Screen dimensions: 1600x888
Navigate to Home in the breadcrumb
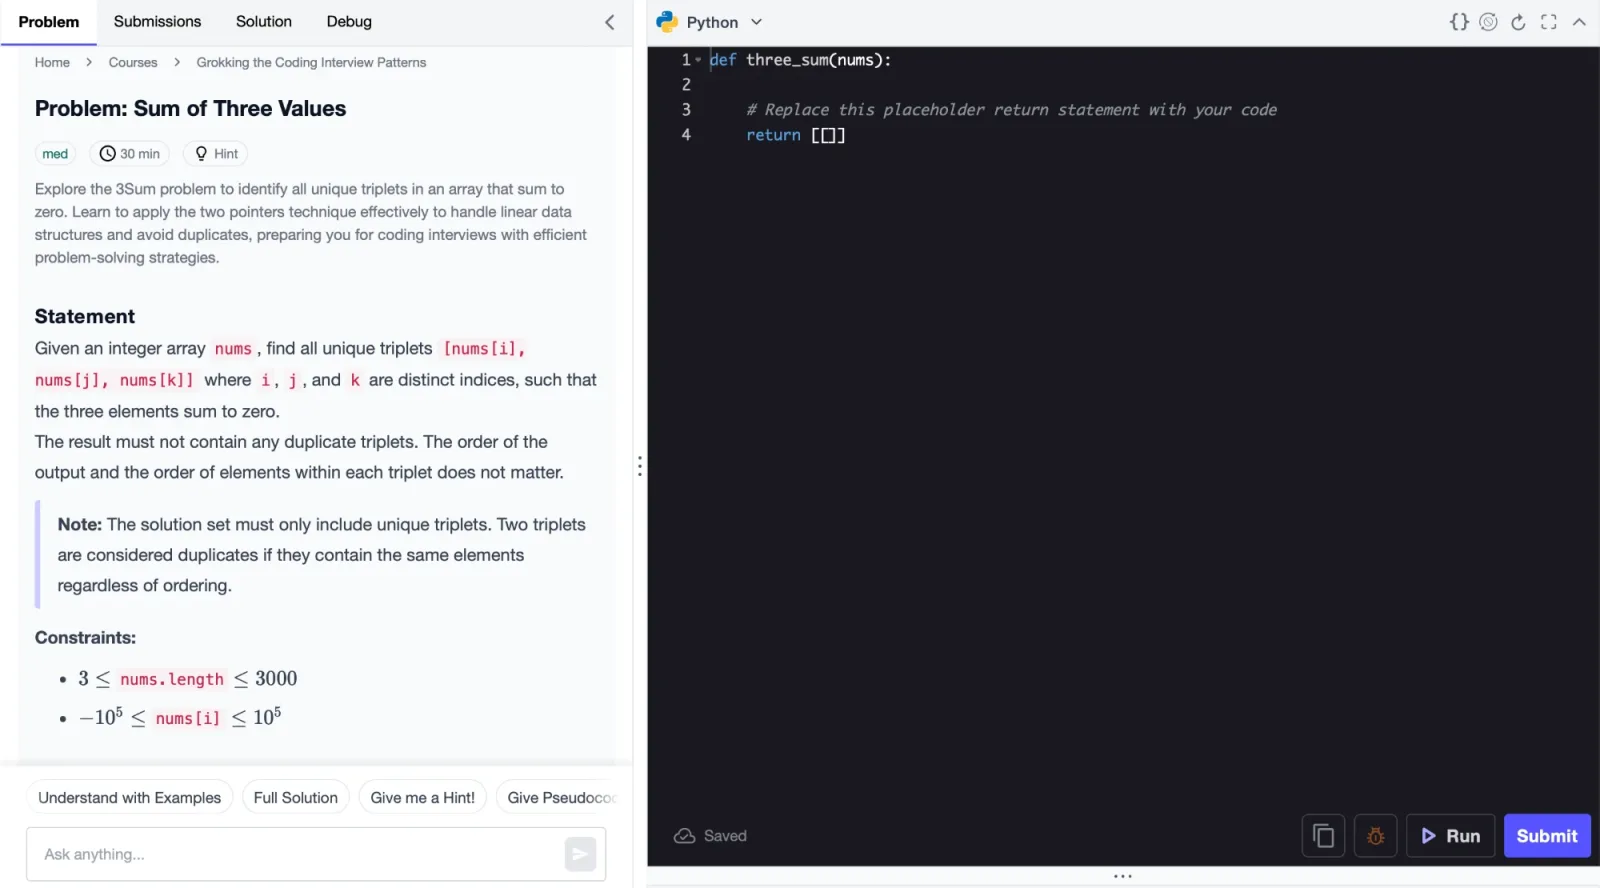coord(52,62)
